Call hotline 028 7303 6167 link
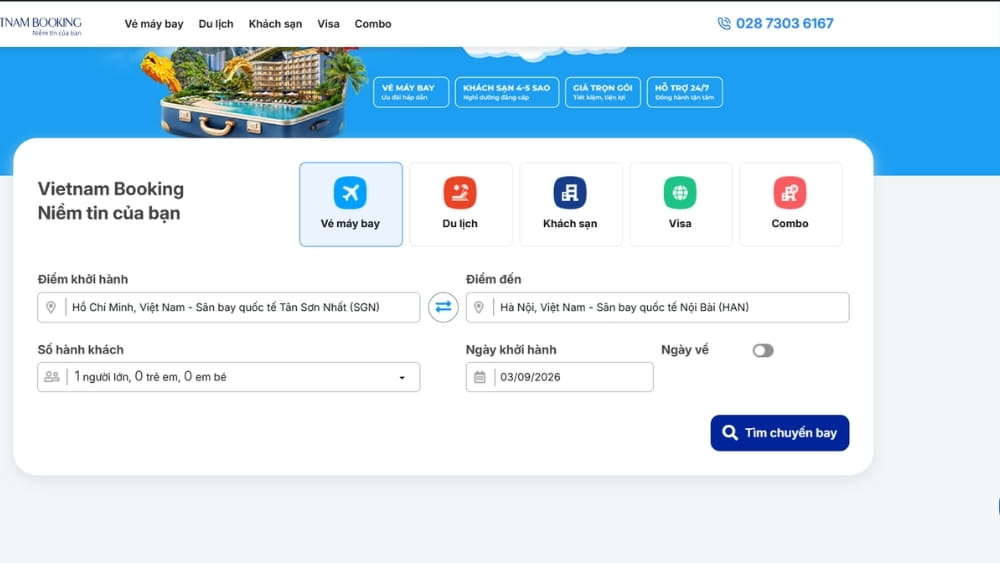1000x563 pixels. (784, 24)
